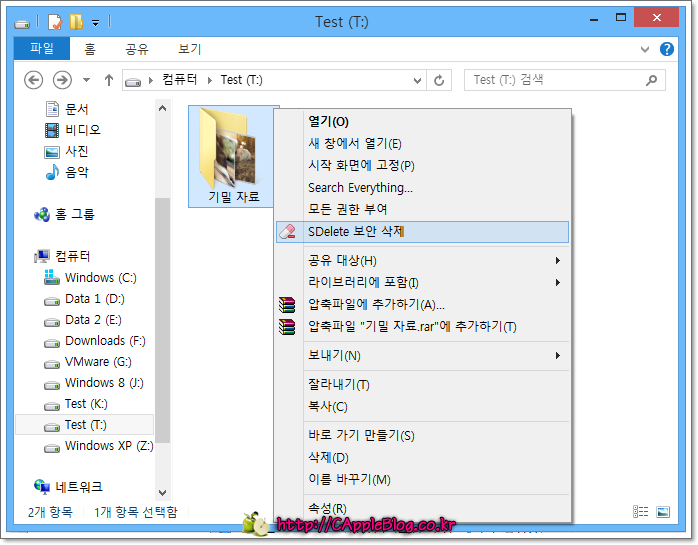Open Help with the question mark icon
The width and height of the screenshot is (698, 545).
pos(666,49)
